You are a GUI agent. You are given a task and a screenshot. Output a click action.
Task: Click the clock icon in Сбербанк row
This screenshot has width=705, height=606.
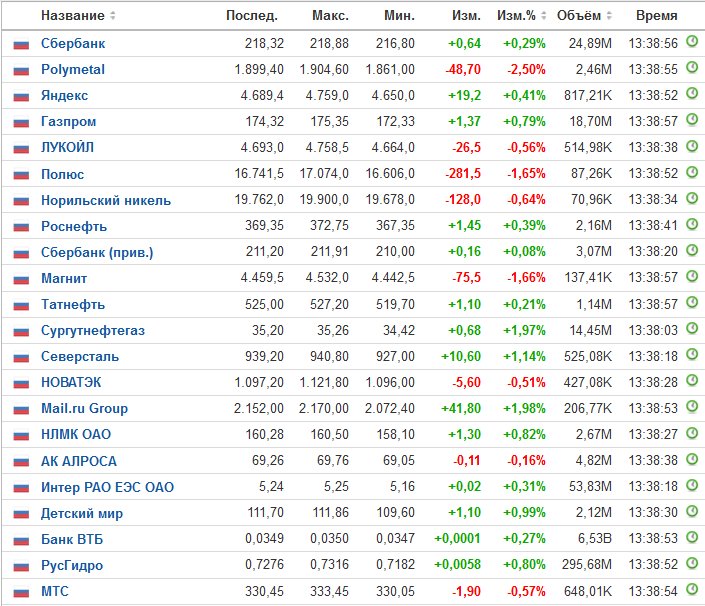[x=692, y=42]
